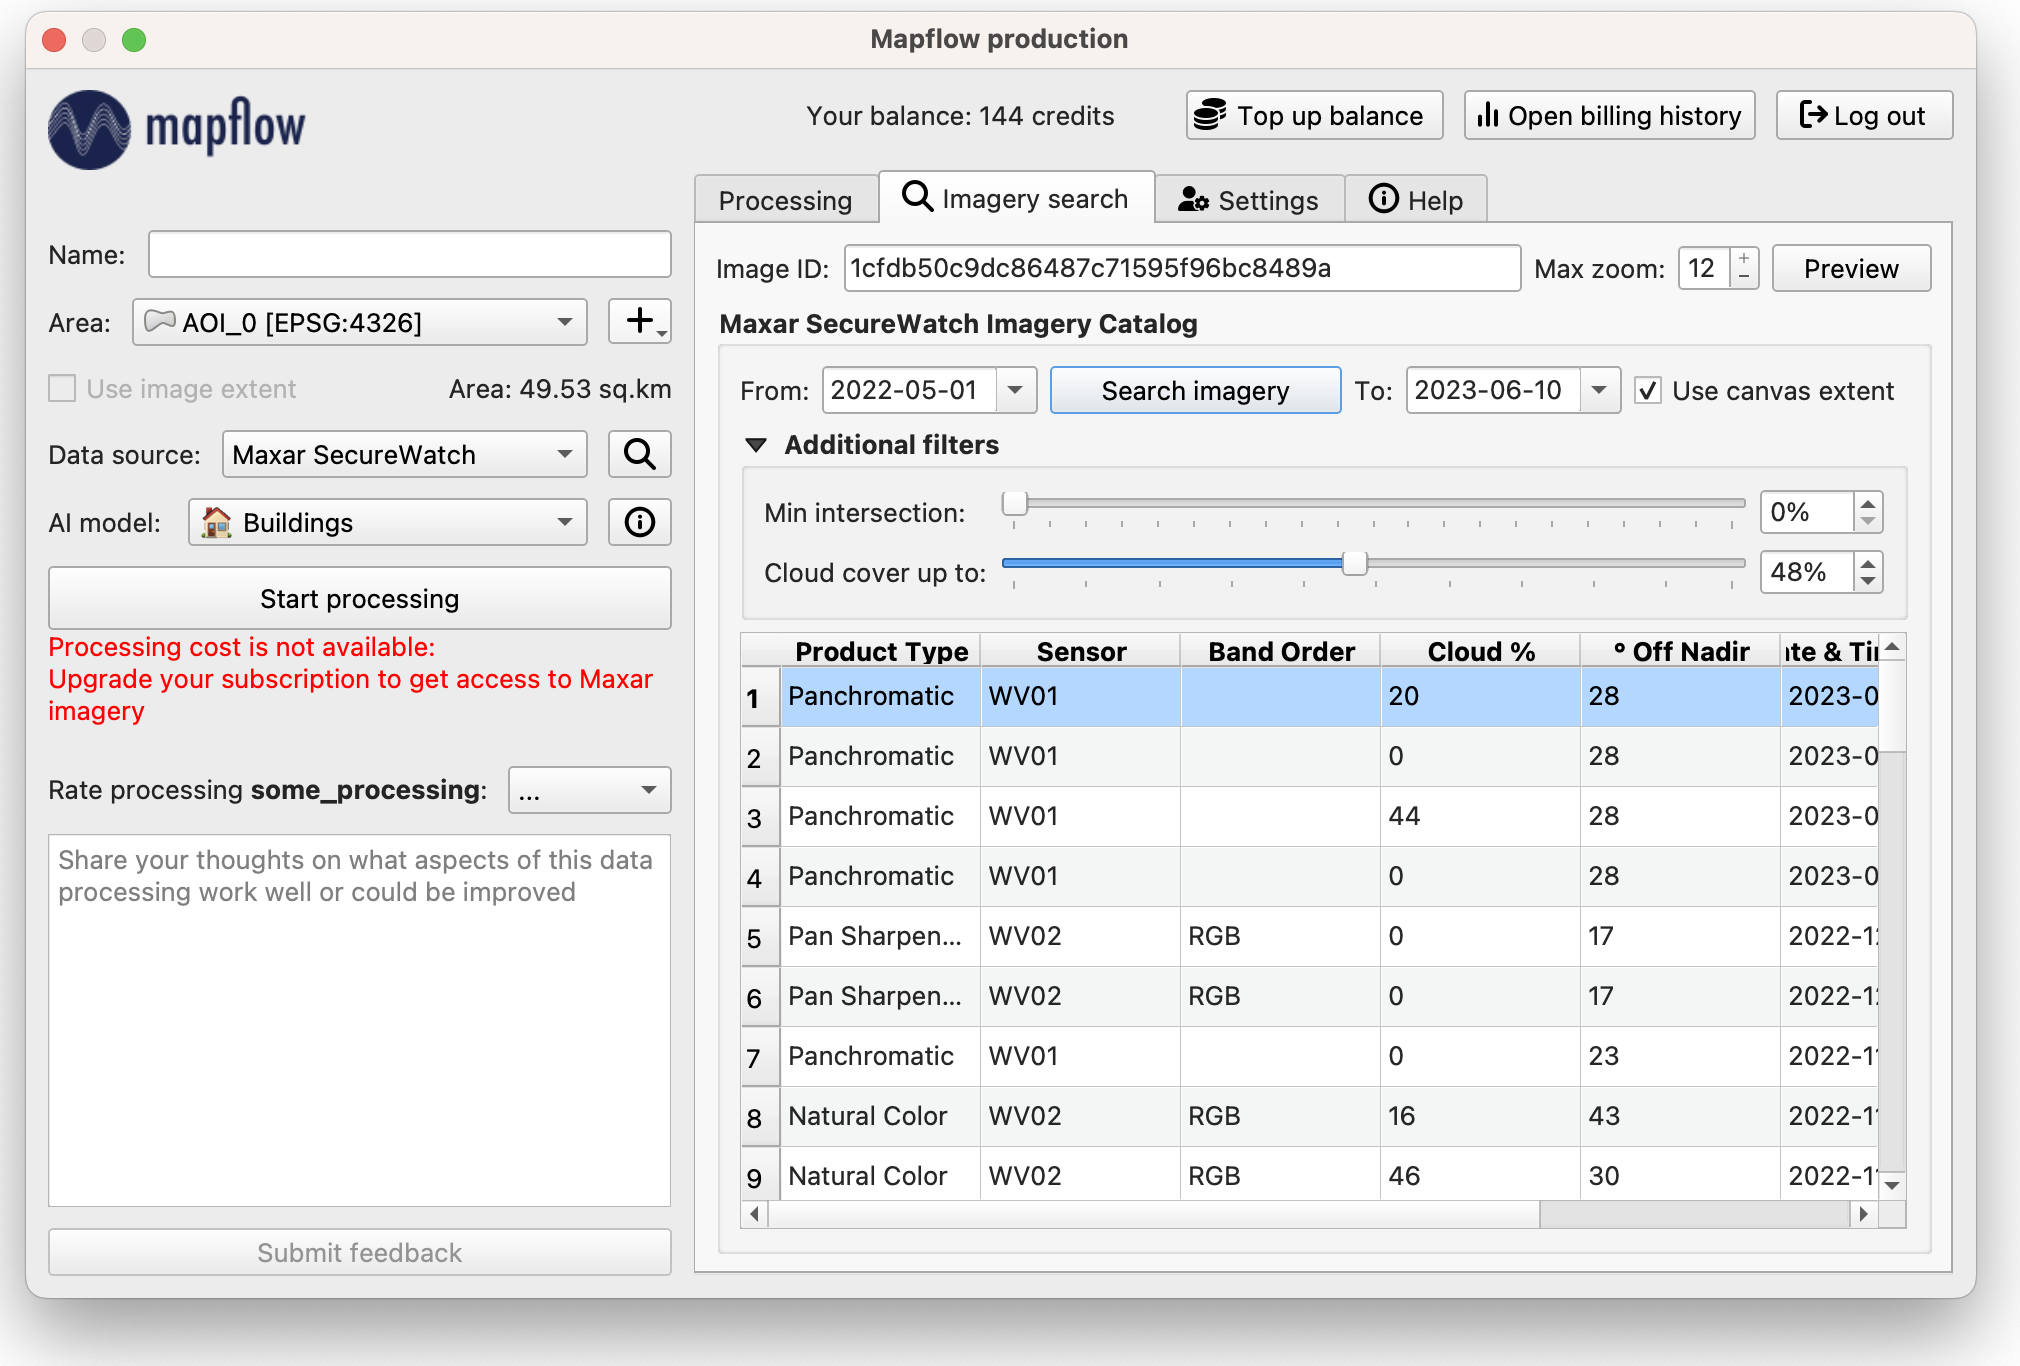Click the Cloud % column header
The height and width of the screenshot is (1366, 2020).
1481,651
